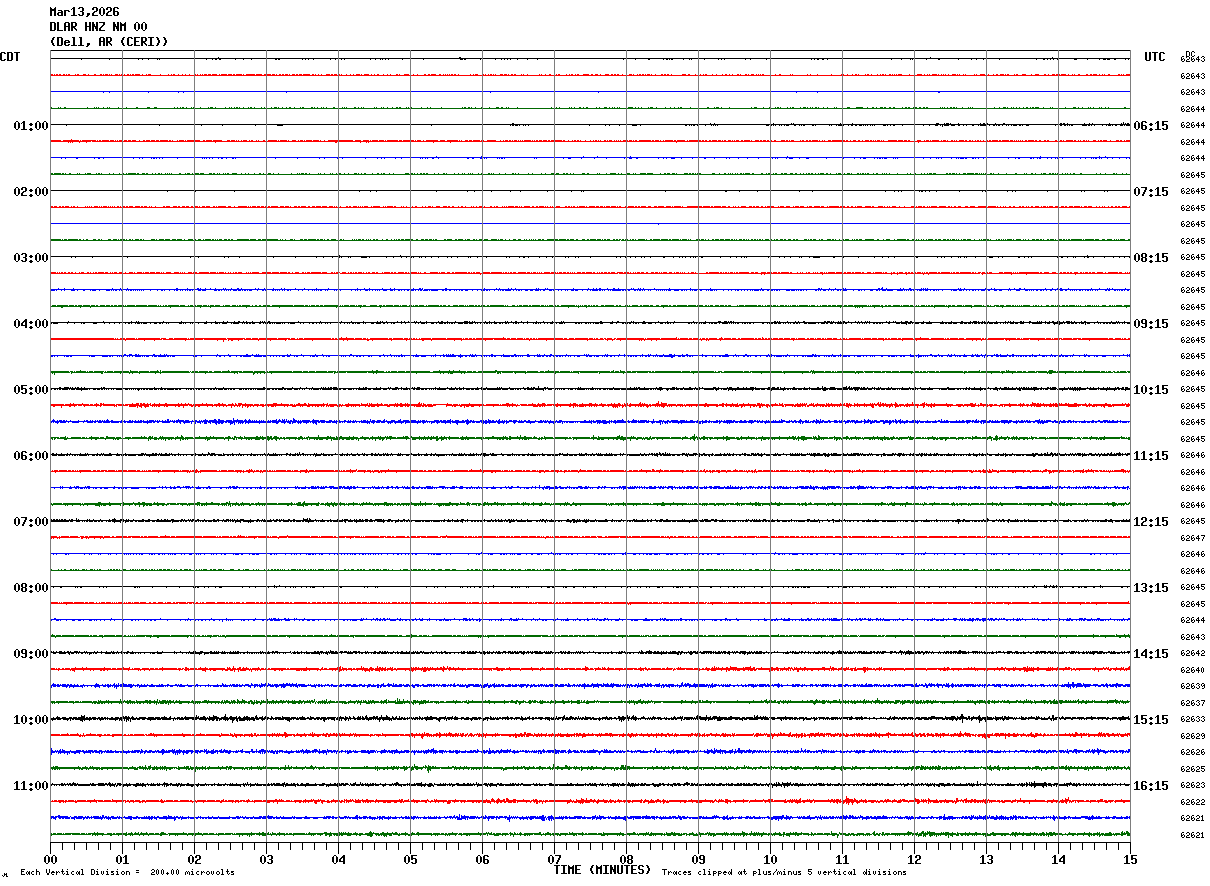1210x886 pixels.
Task: Click the DC column header
Action: click(1190, 53)
